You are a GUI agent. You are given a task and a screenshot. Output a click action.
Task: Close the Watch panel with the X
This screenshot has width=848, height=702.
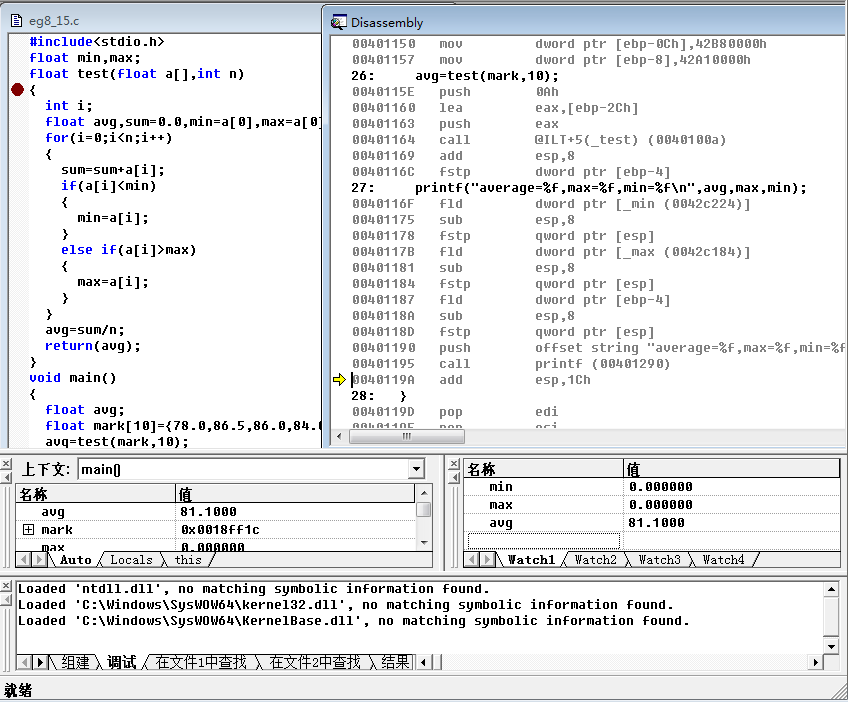tap(454, 464)
